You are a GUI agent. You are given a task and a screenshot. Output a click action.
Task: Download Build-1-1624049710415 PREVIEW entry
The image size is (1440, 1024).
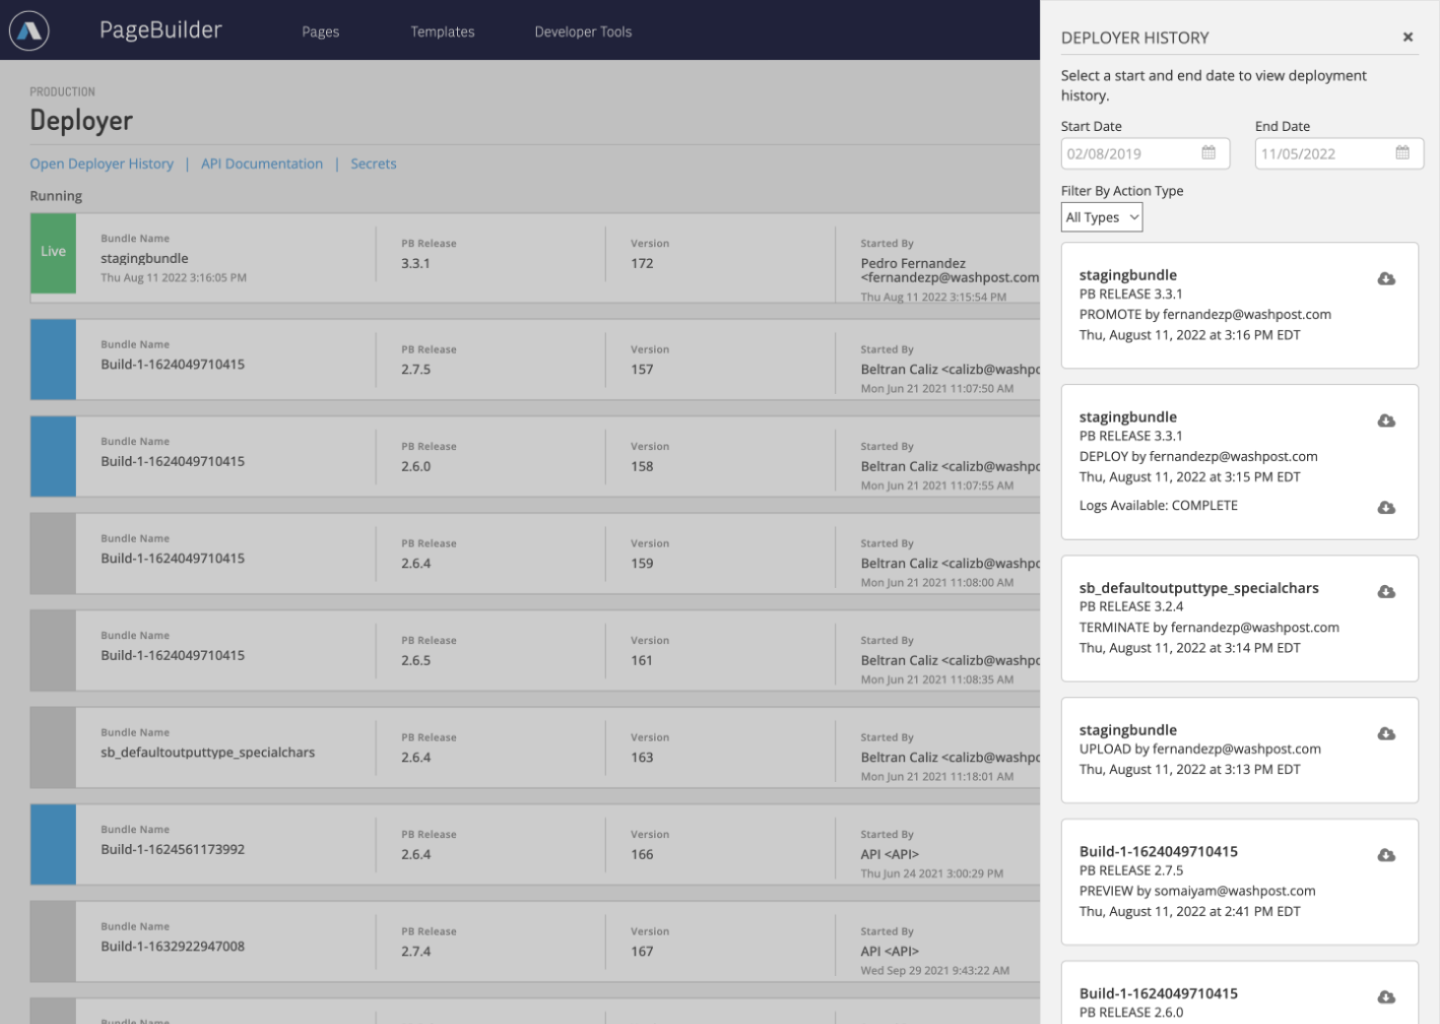point(1386,856)
